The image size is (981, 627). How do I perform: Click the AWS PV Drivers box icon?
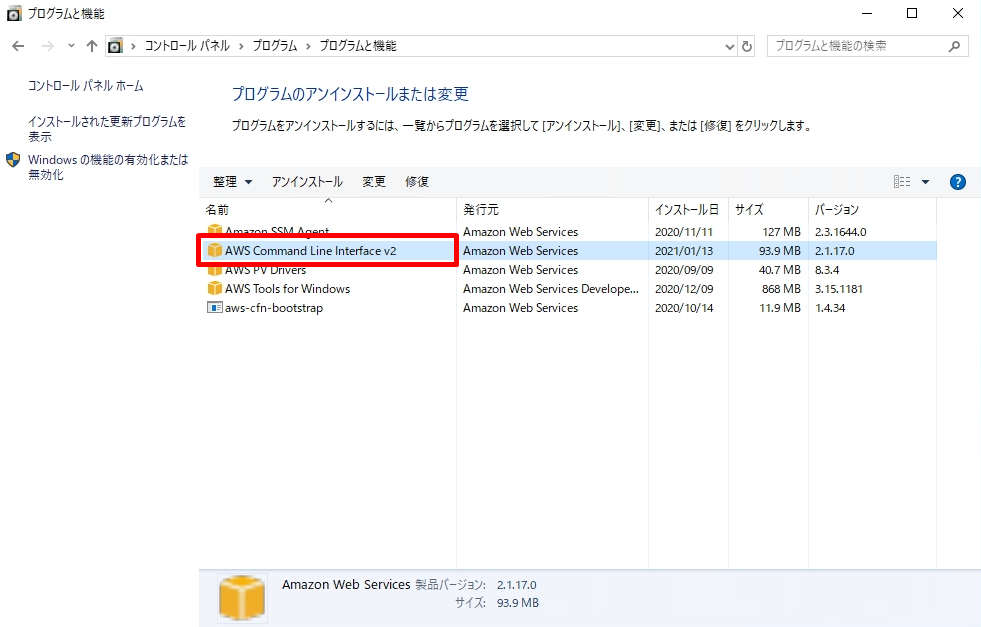(x=215, y=270)
